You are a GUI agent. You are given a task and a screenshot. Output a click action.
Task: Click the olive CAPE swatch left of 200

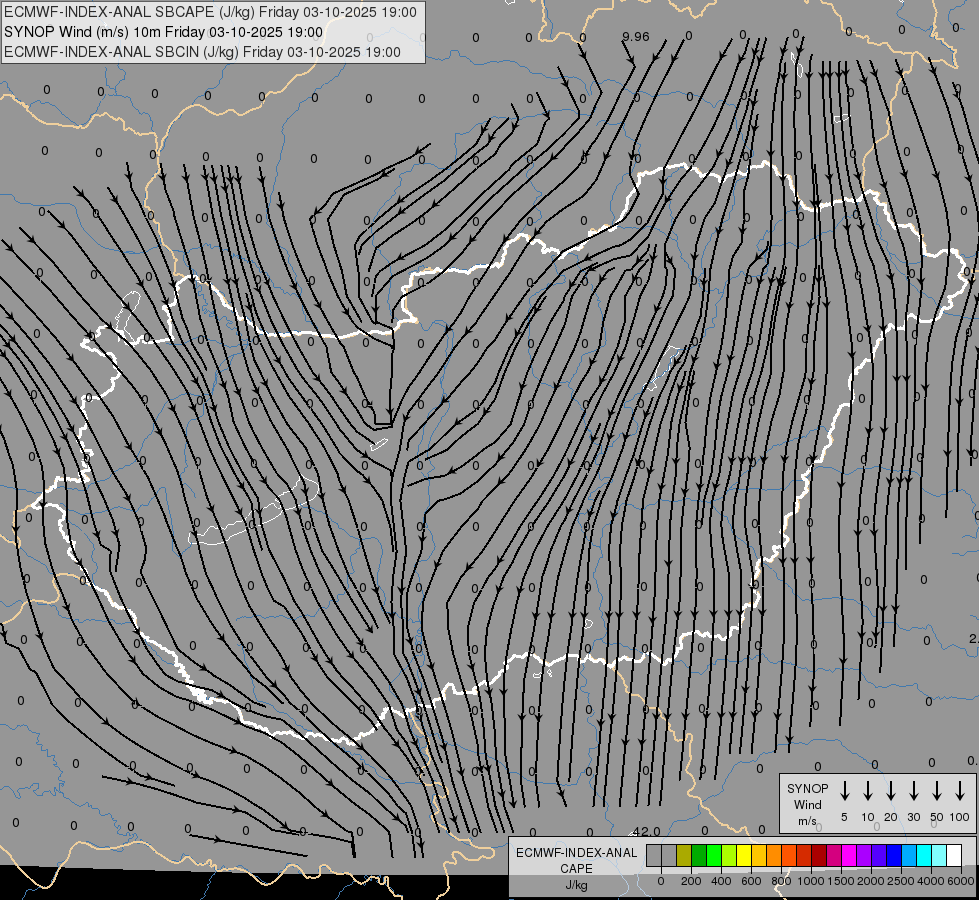coord(684,855)
